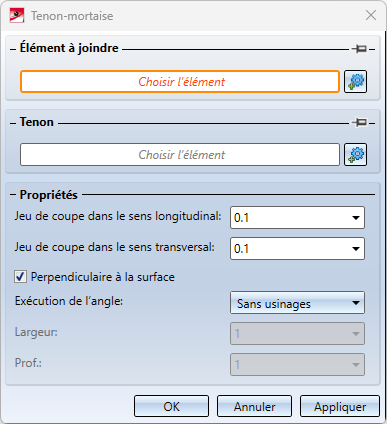Click the greyed-out Prof. dropdown

[297, 365]
